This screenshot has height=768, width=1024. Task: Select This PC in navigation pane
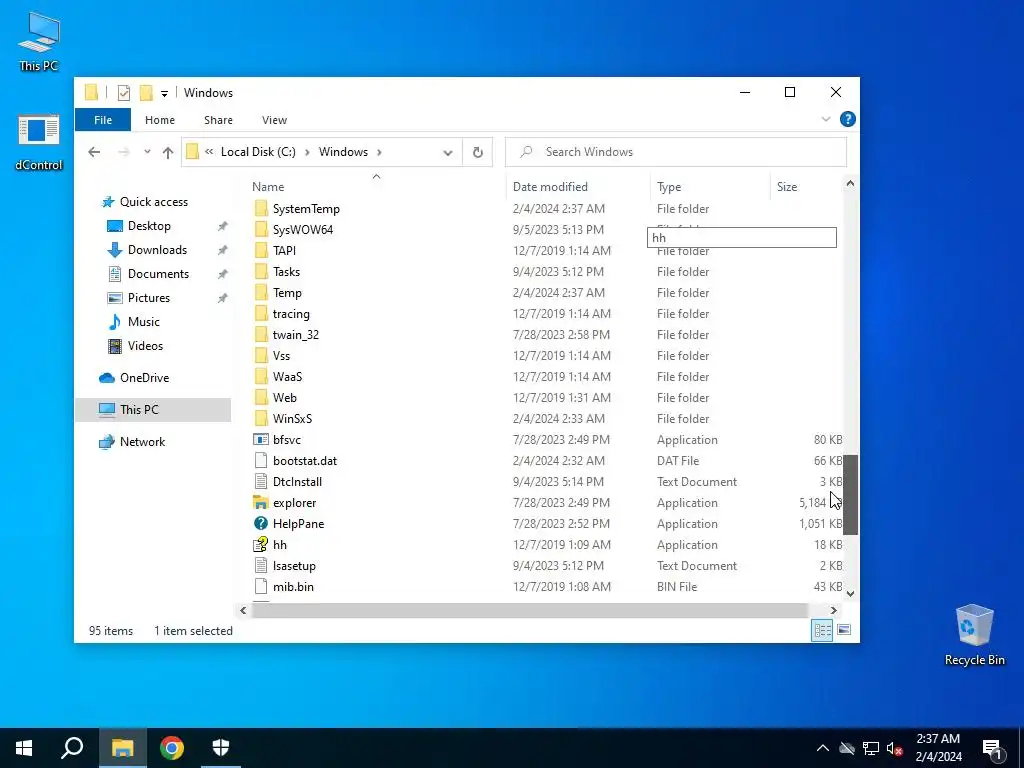pos(153,409)
